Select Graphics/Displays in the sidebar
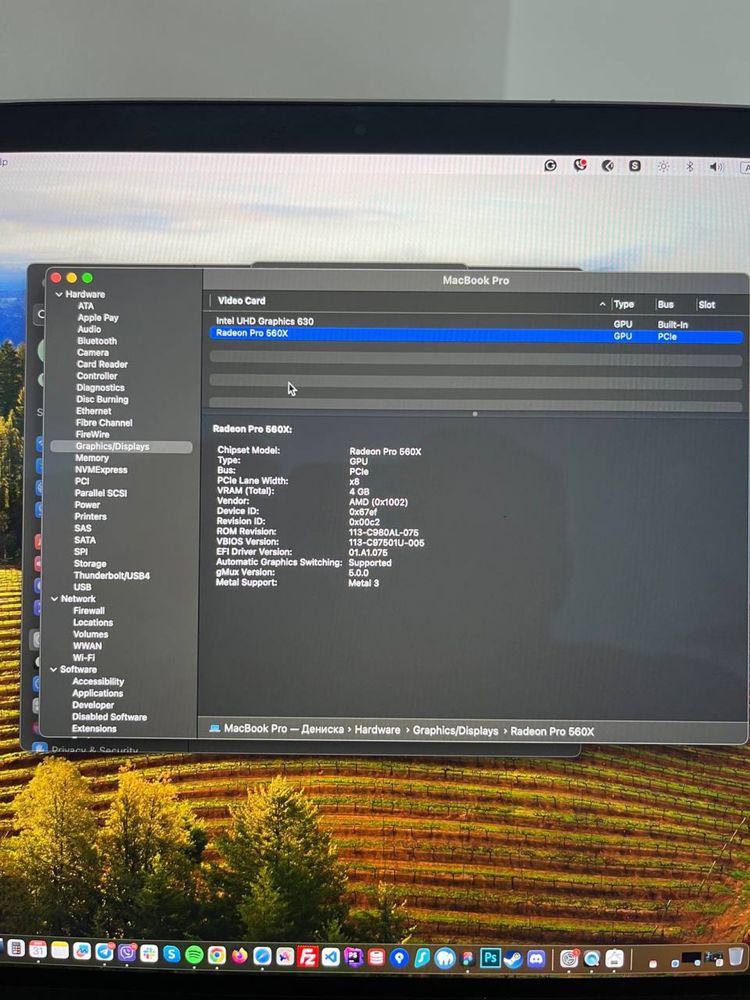 (x=121, y=446)
